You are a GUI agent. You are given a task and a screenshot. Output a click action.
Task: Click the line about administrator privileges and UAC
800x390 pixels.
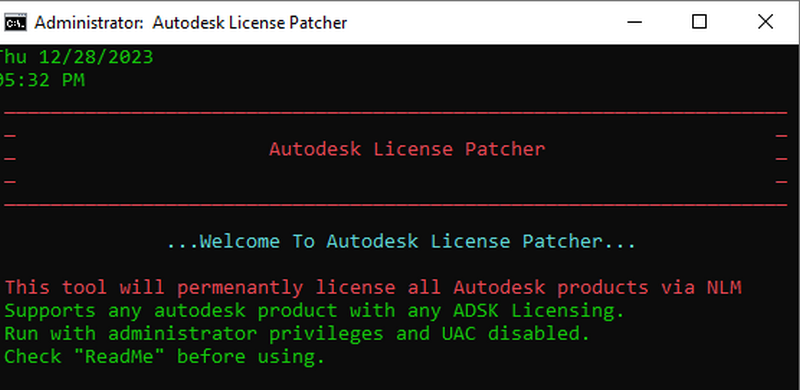(297, 333)
